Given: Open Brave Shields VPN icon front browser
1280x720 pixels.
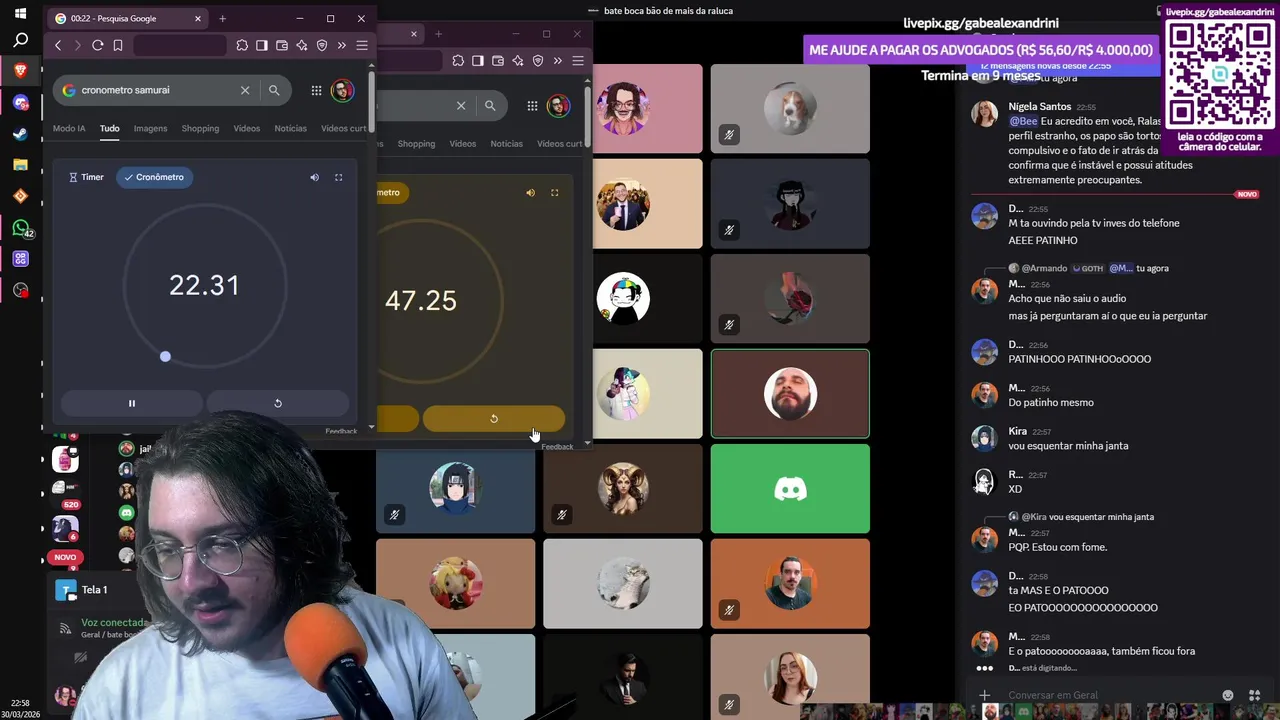Looking at the screenshot, I should [322, 45].
